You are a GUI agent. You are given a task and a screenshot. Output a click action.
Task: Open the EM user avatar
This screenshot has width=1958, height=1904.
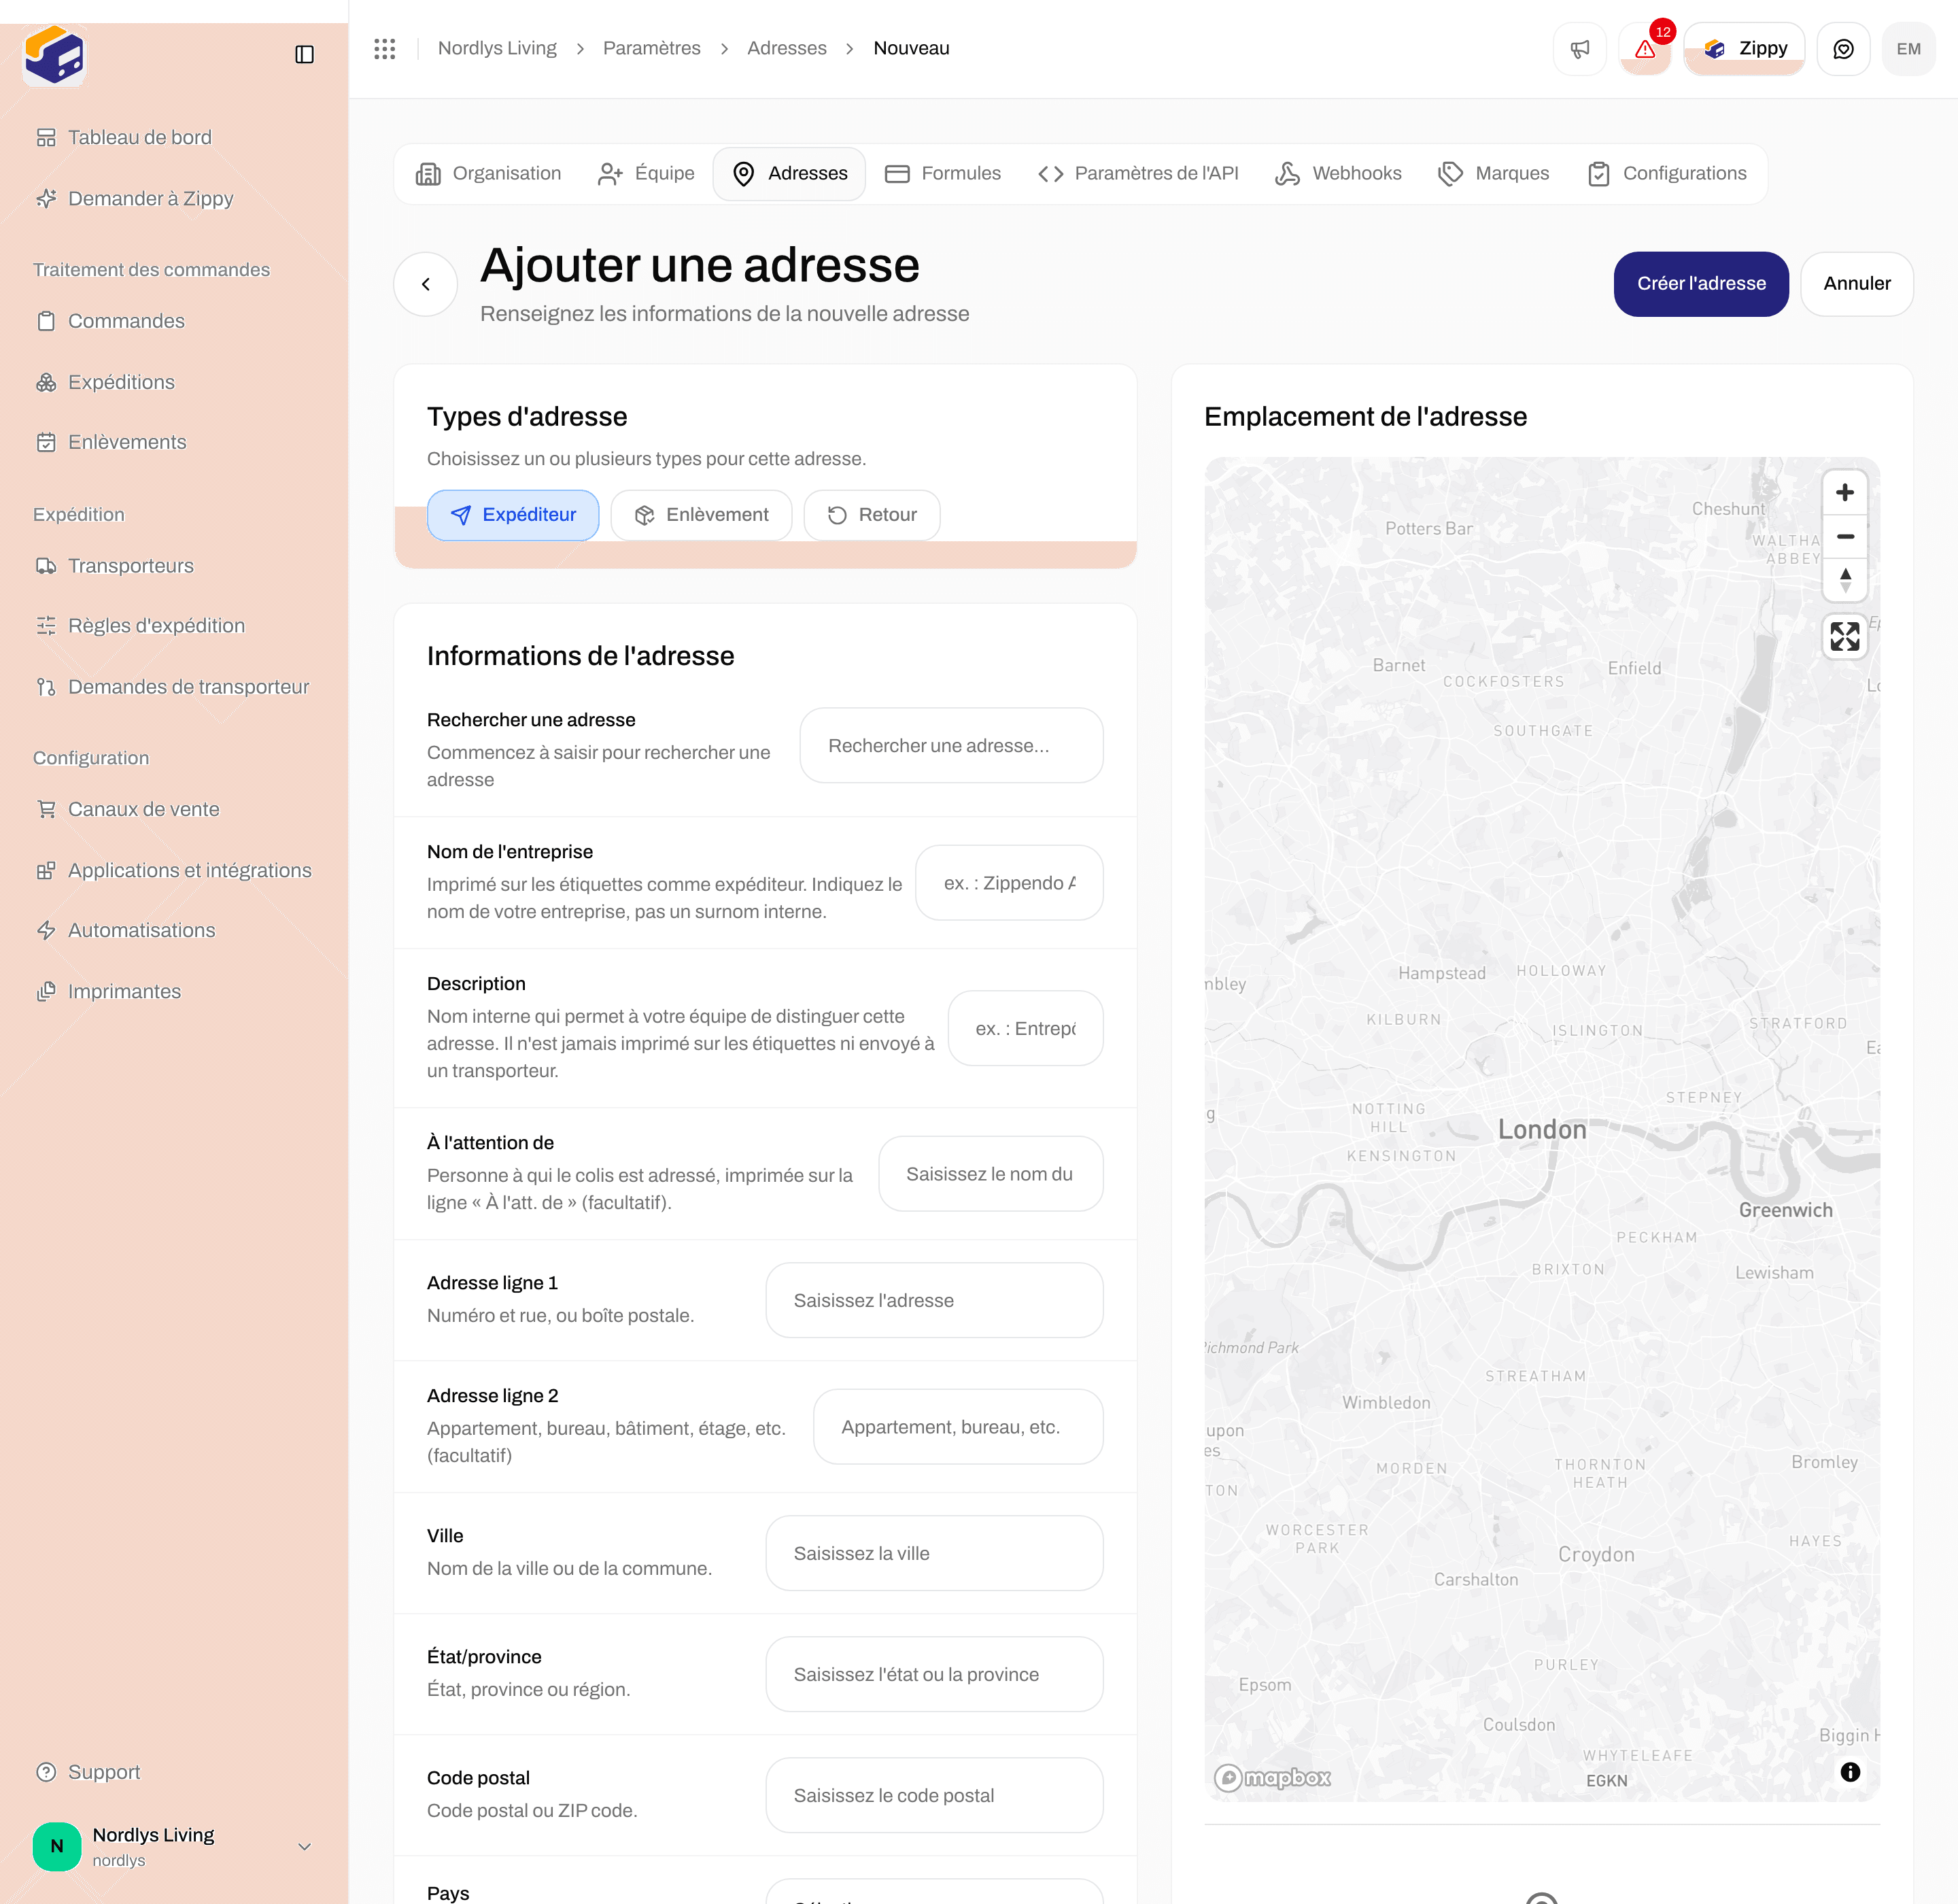tap(1908, 49)
